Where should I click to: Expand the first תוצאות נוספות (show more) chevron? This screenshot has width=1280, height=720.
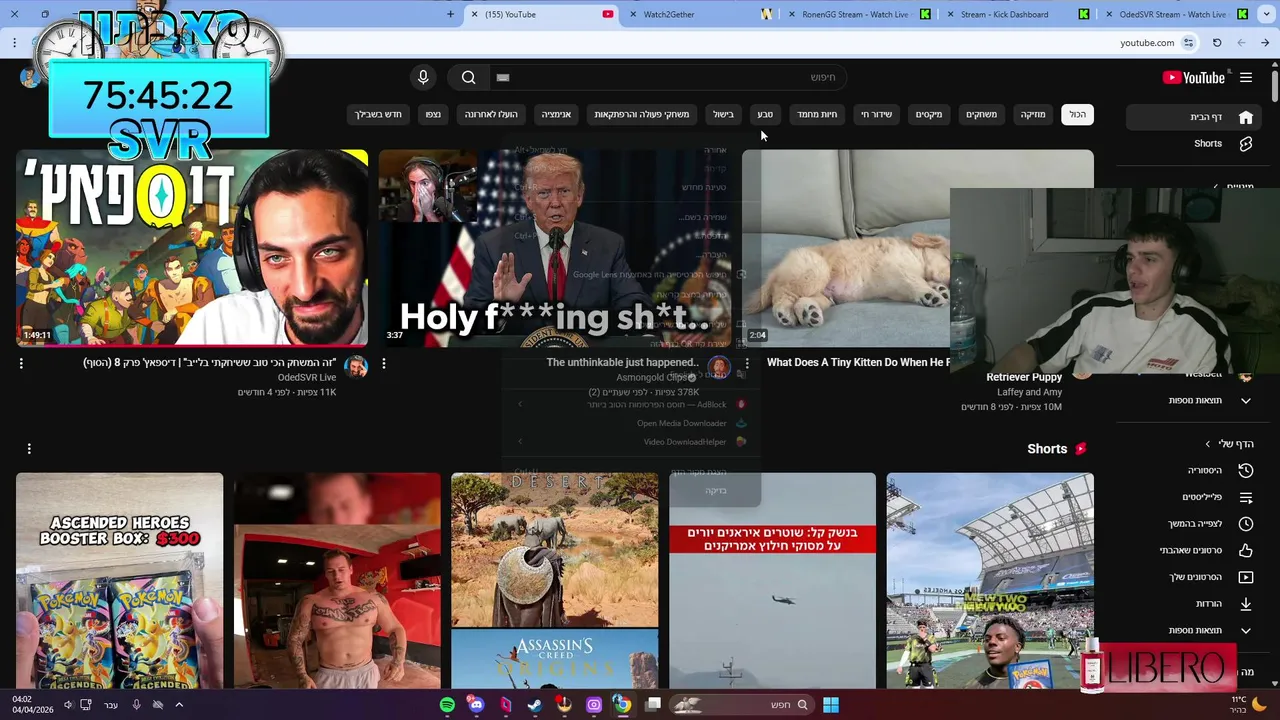1246,401
